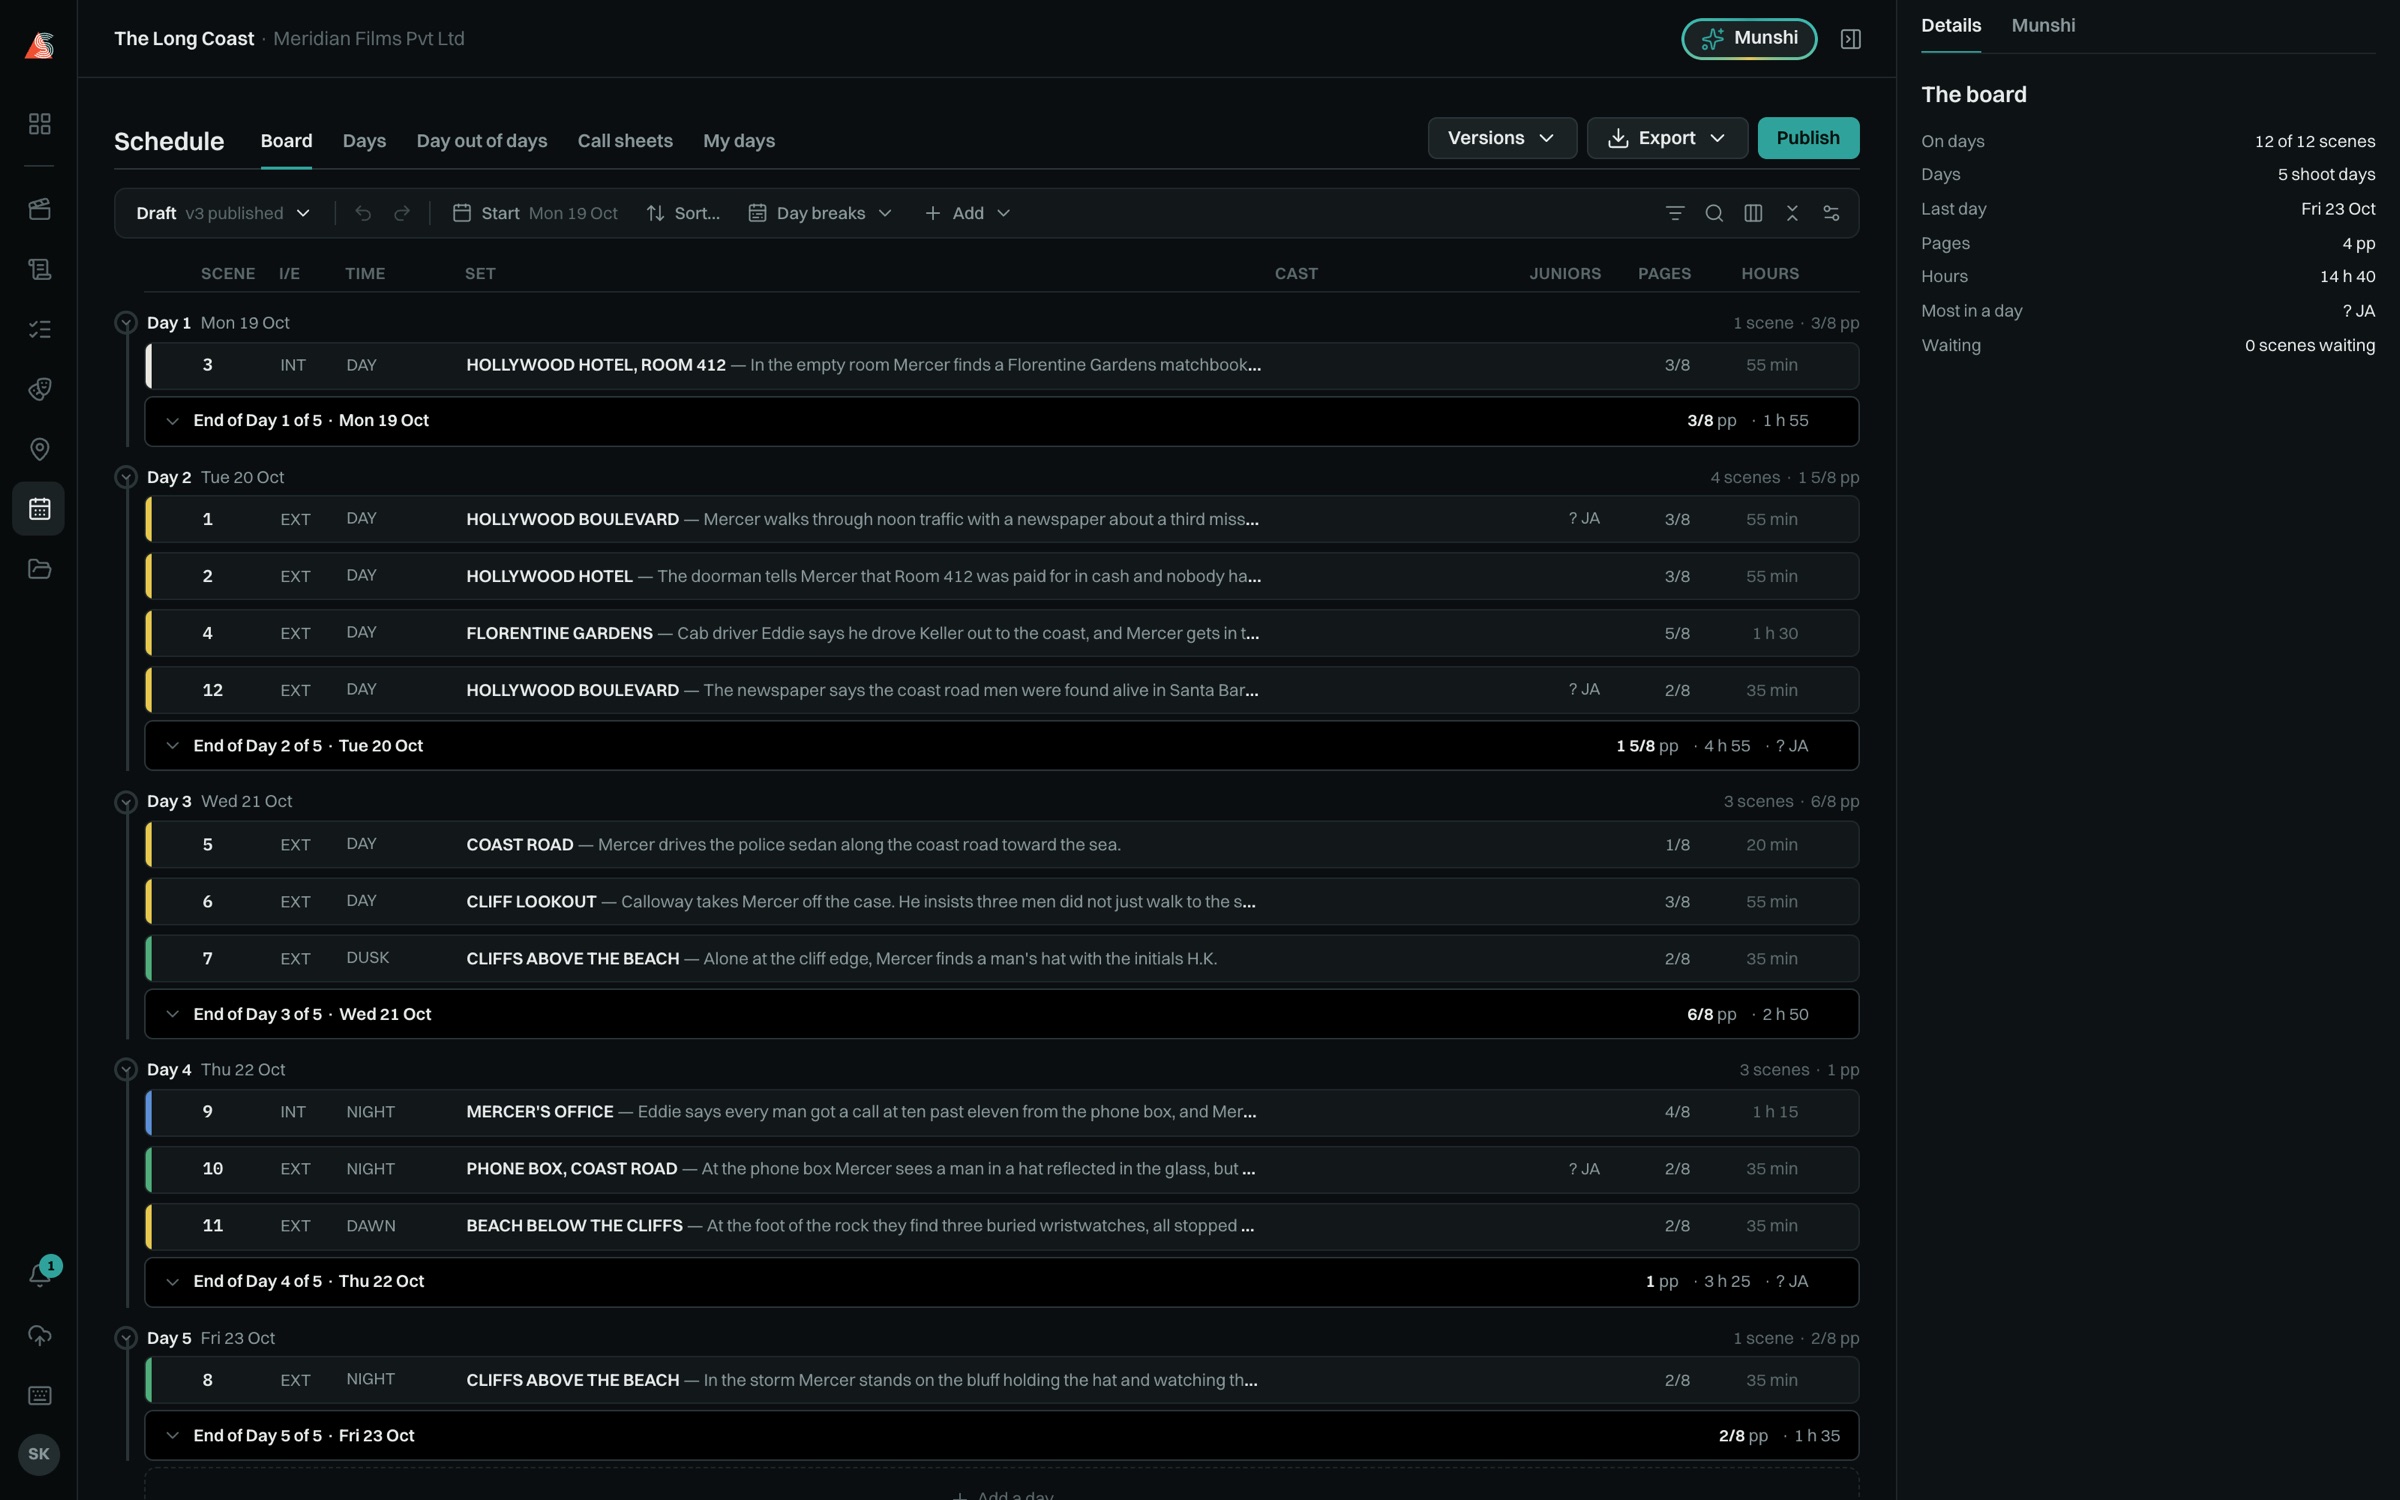Open the location pin icon in sidebar
Image resolution: width=2400 pixels, height=1500 pixels.
pos(39,449)
